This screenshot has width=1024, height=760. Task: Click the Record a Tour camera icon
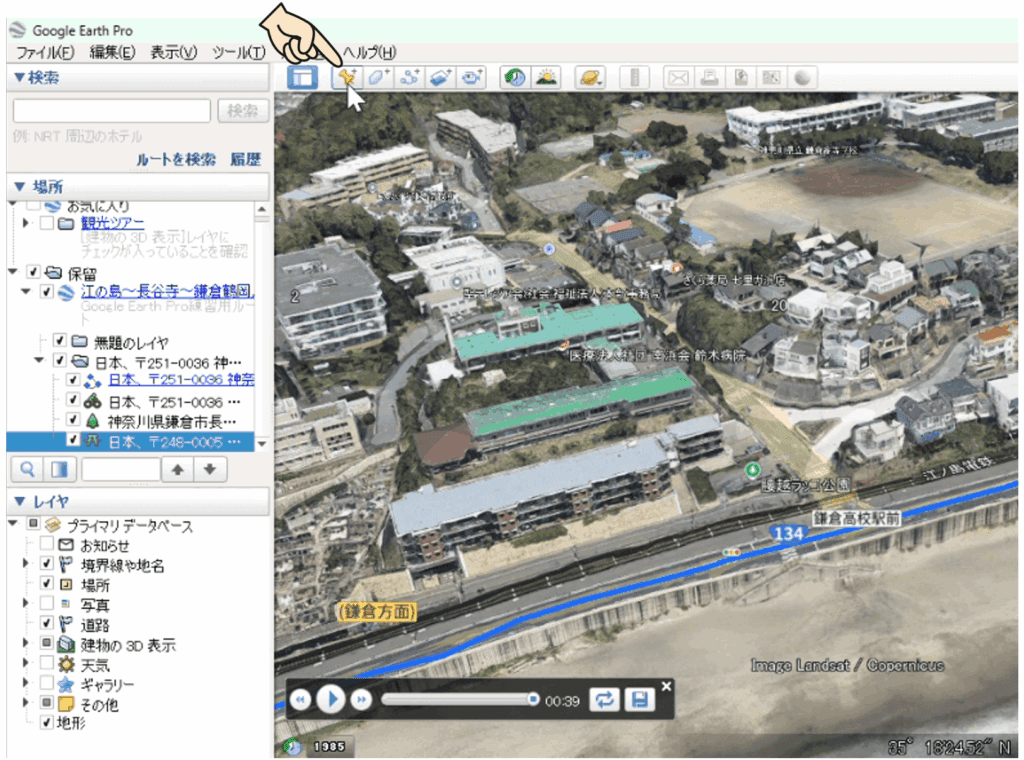click(471, 78)
